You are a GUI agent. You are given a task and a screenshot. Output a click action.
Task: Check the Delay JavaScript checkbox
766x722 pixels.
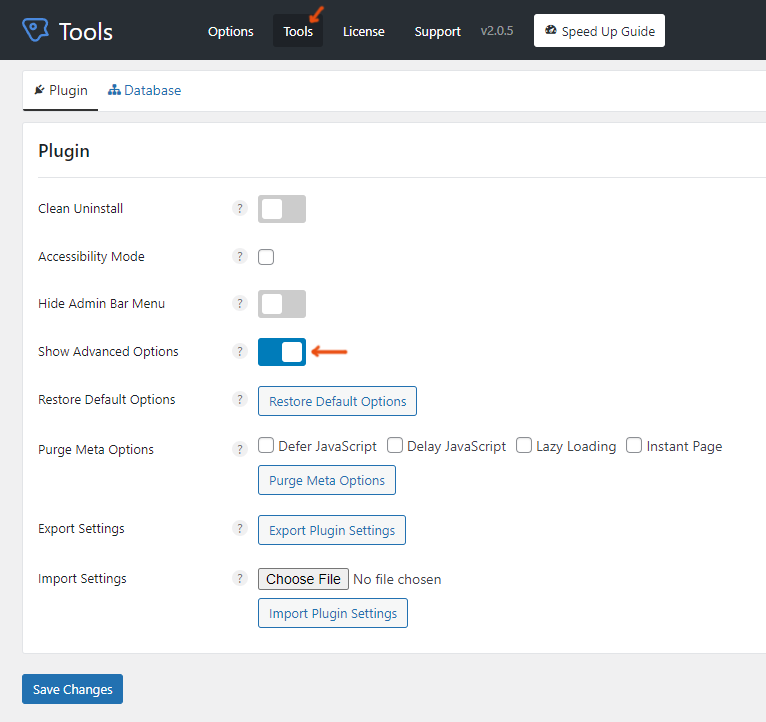click(395, 446)
